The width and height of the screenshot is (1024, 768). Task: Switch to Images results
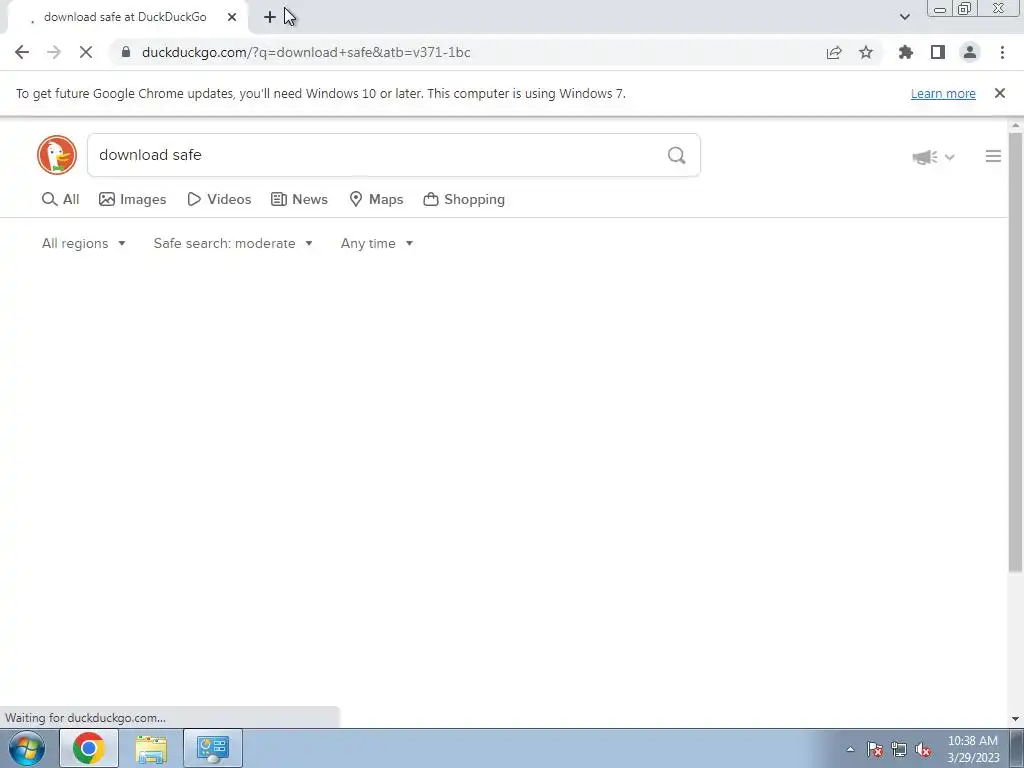133,199
